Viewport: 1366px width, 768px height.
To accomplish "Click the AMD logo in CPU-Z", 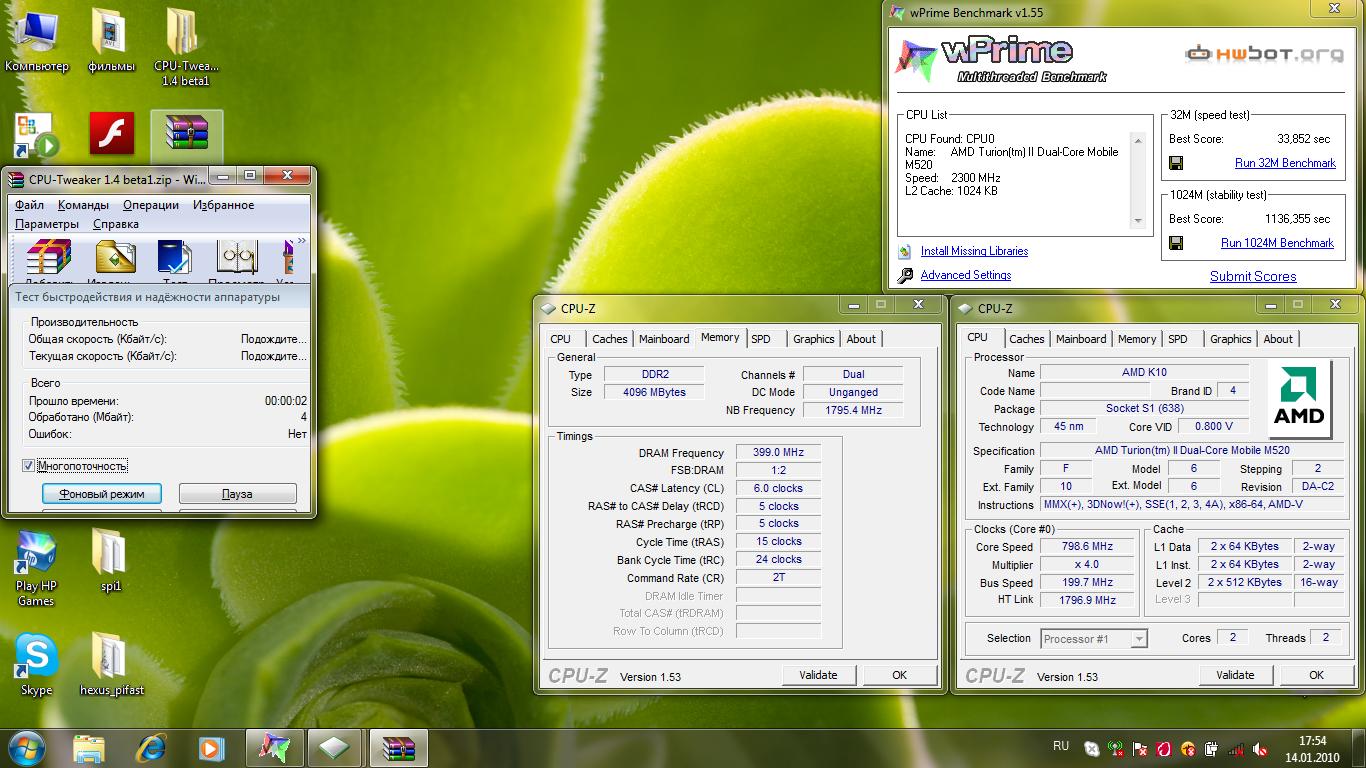I will (1300, 400).
